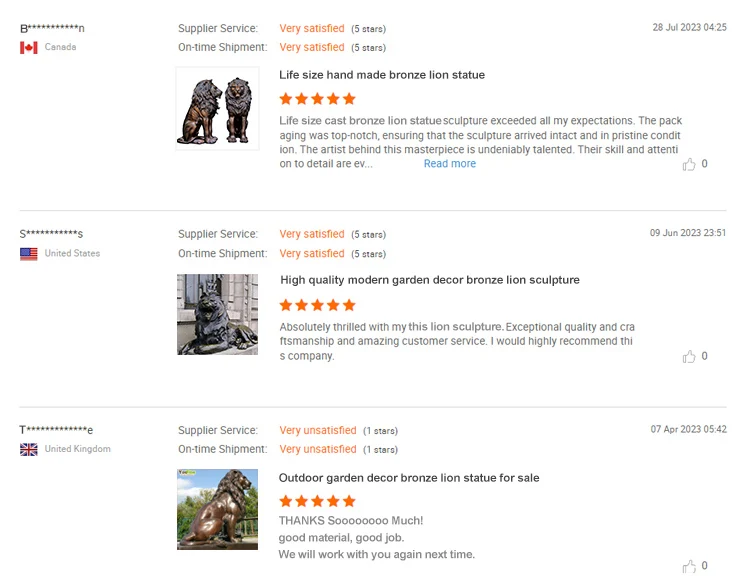Click reviewer name T**************e
The width and height of the screenshot is (750, 582).
click(x=56, y=430)
